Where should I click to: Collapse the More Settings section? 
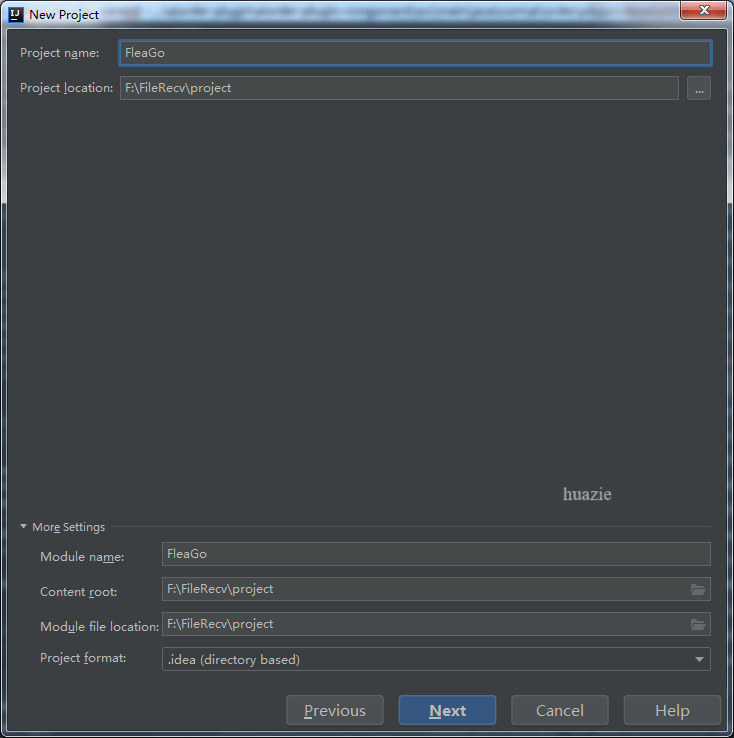[24, 527]
